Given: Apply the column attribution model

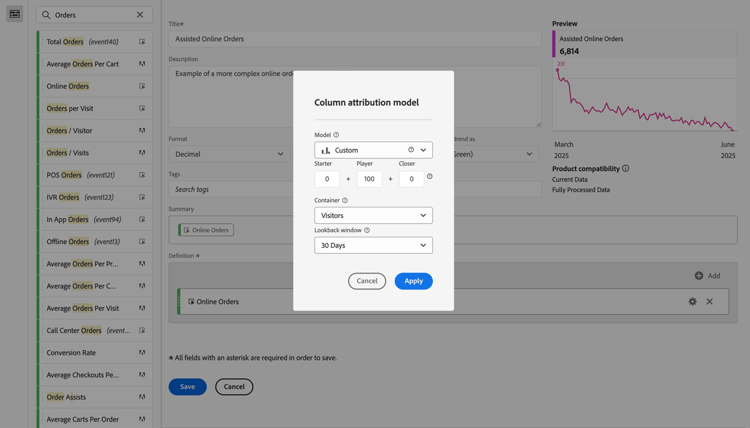Looking at the screenshot, I should 414,281.
